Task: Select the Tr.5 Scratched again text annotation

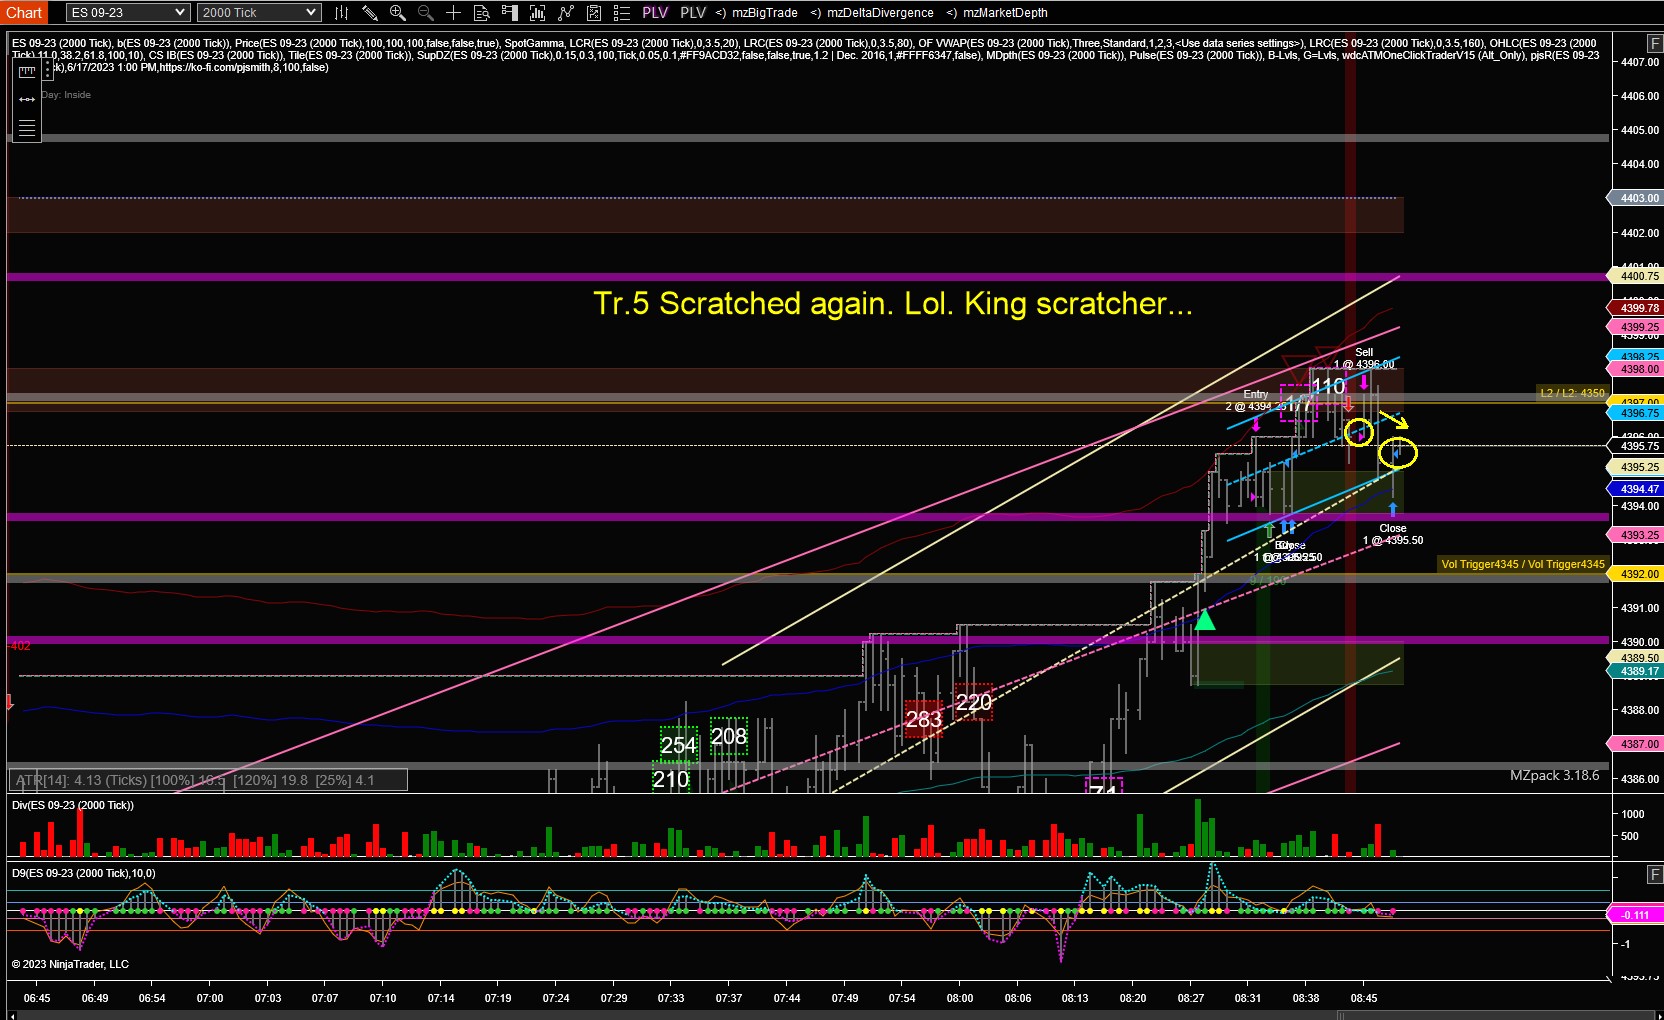Action: tap(893, 303)
